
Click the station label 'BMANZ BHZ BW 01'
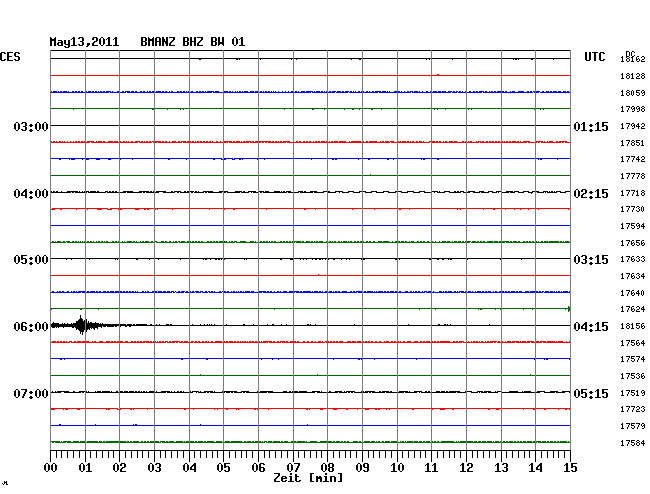tap(193, 42)
